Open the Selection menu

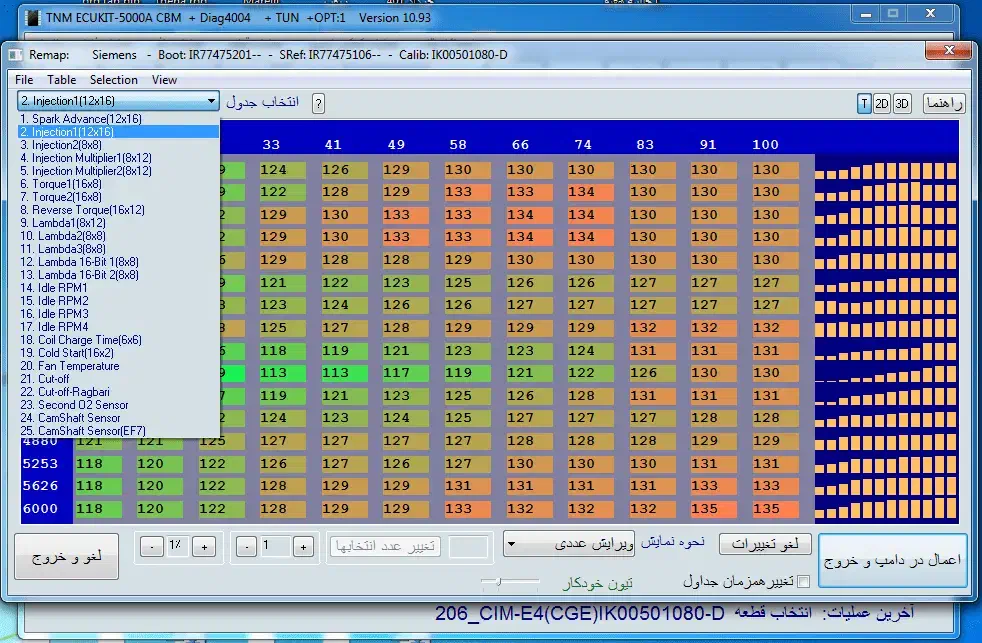(x=114, y=80)
